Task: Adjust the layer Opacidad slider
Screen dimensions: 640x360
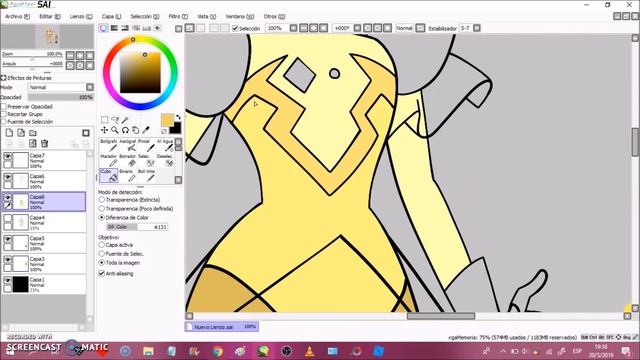Action: [x=61, y=97]
